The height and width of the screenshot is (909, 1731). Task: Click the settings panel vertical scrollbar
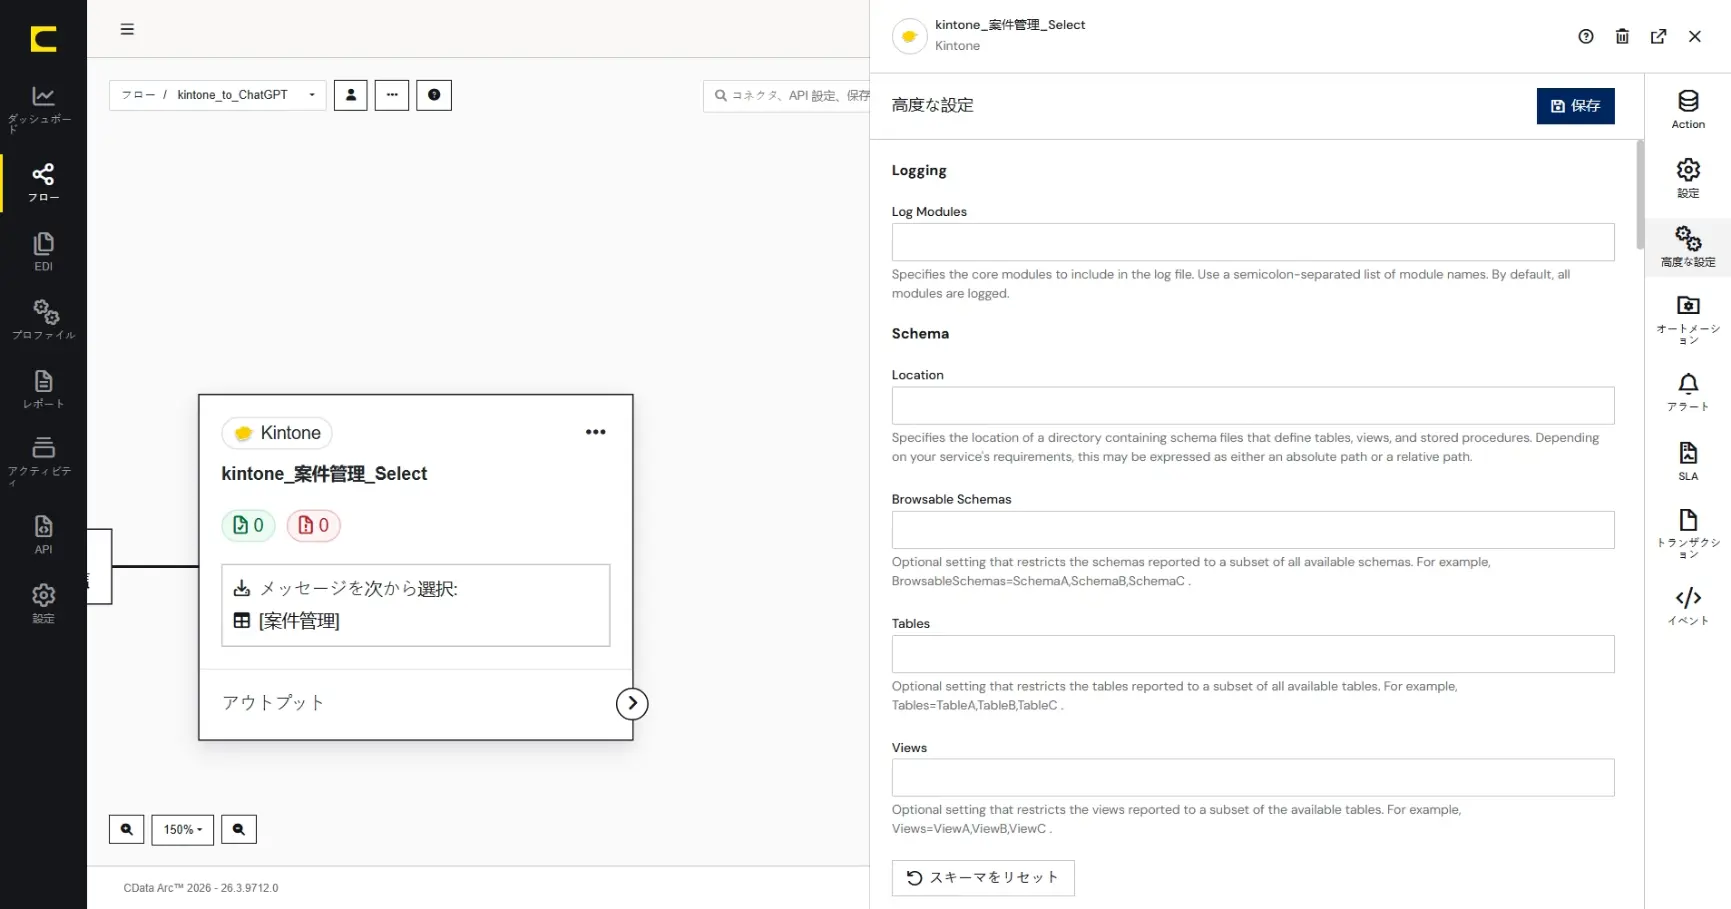coord(1640,195)
